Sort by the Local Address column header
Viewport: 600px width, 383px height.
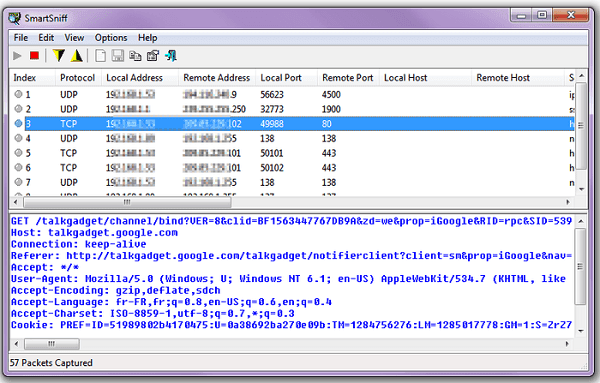pyautogui.click(x=140, y=78)
